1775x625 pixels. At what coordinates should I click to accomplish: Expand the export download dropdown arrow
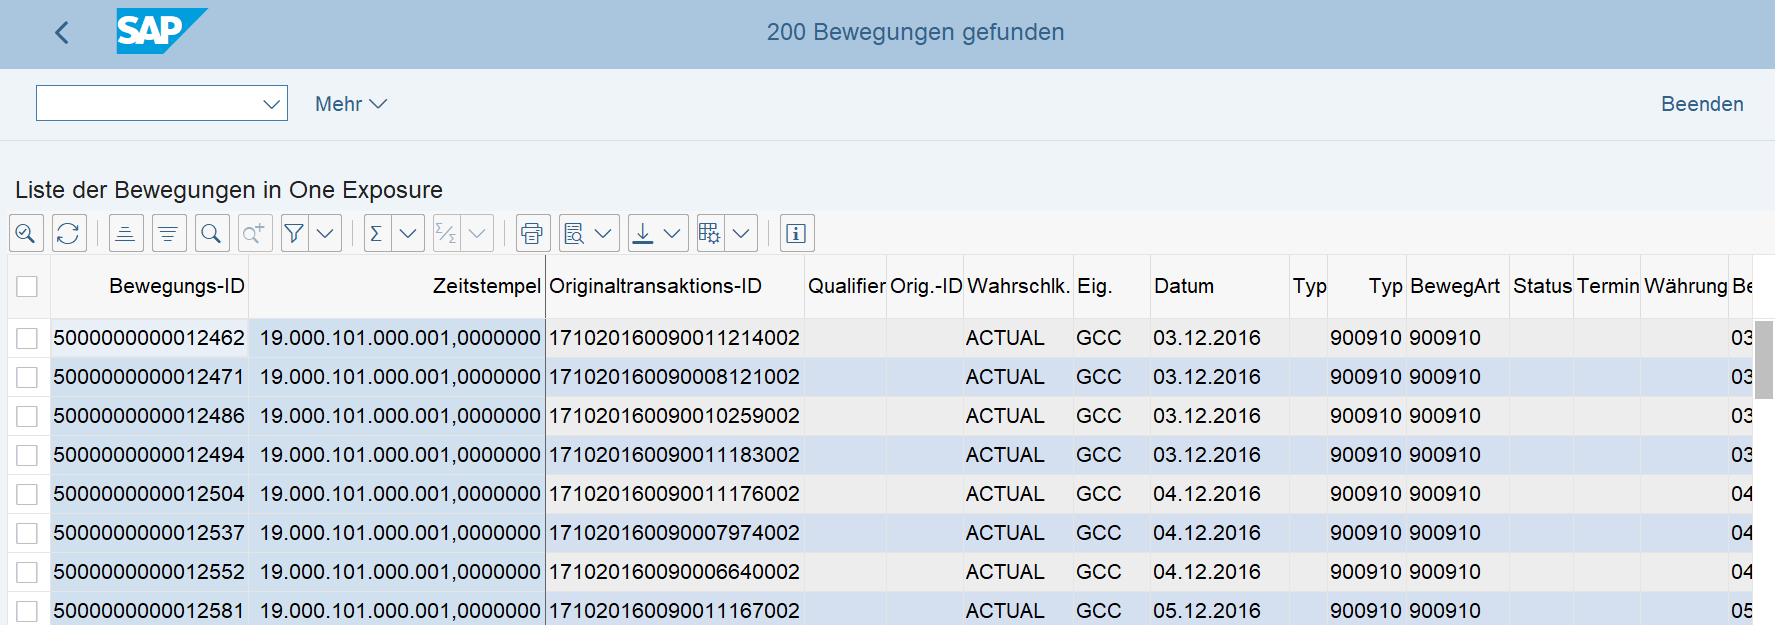pos(672,233)
